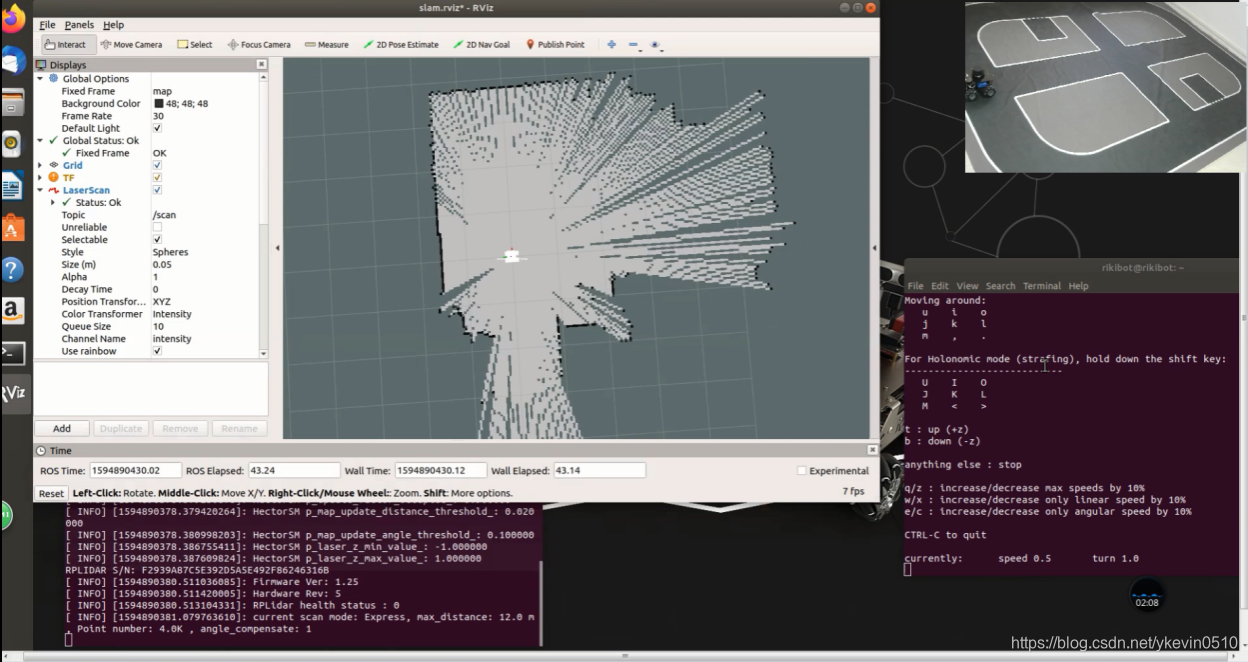The width and height of the screenshot is (1248, 662).
Task: Activate the Publish Point tool
Action: pos(555,44)
